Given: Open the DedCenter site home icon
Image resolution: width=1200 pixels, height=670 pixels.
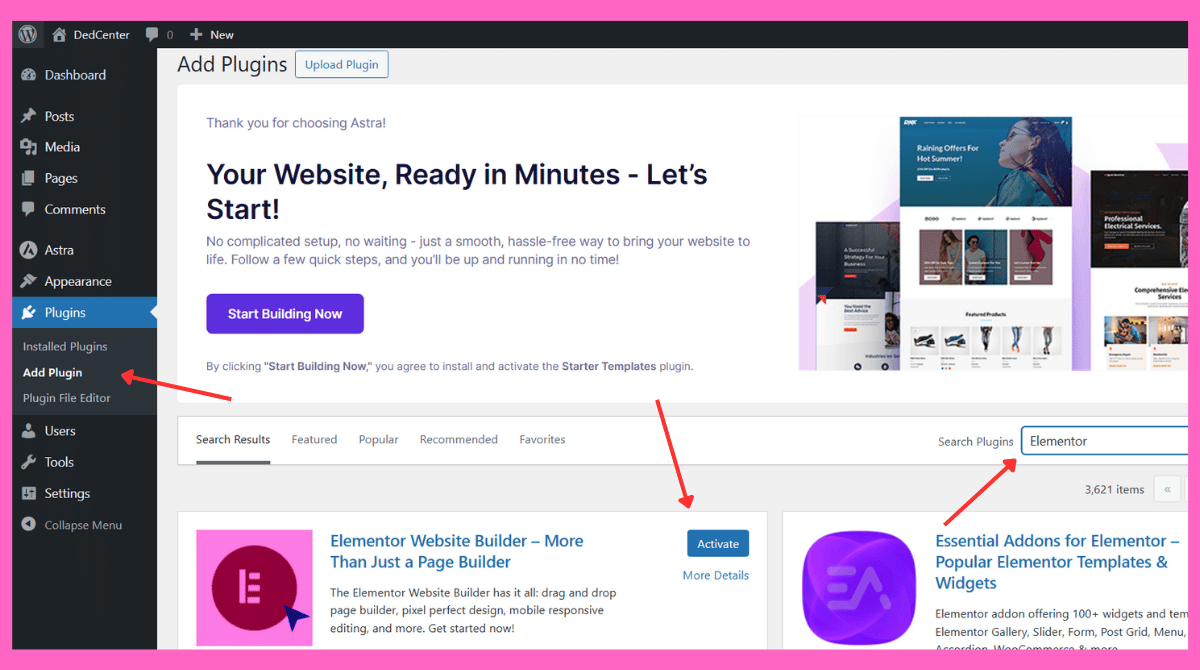Looking at the screenshot, I should [x=60, y=34].
